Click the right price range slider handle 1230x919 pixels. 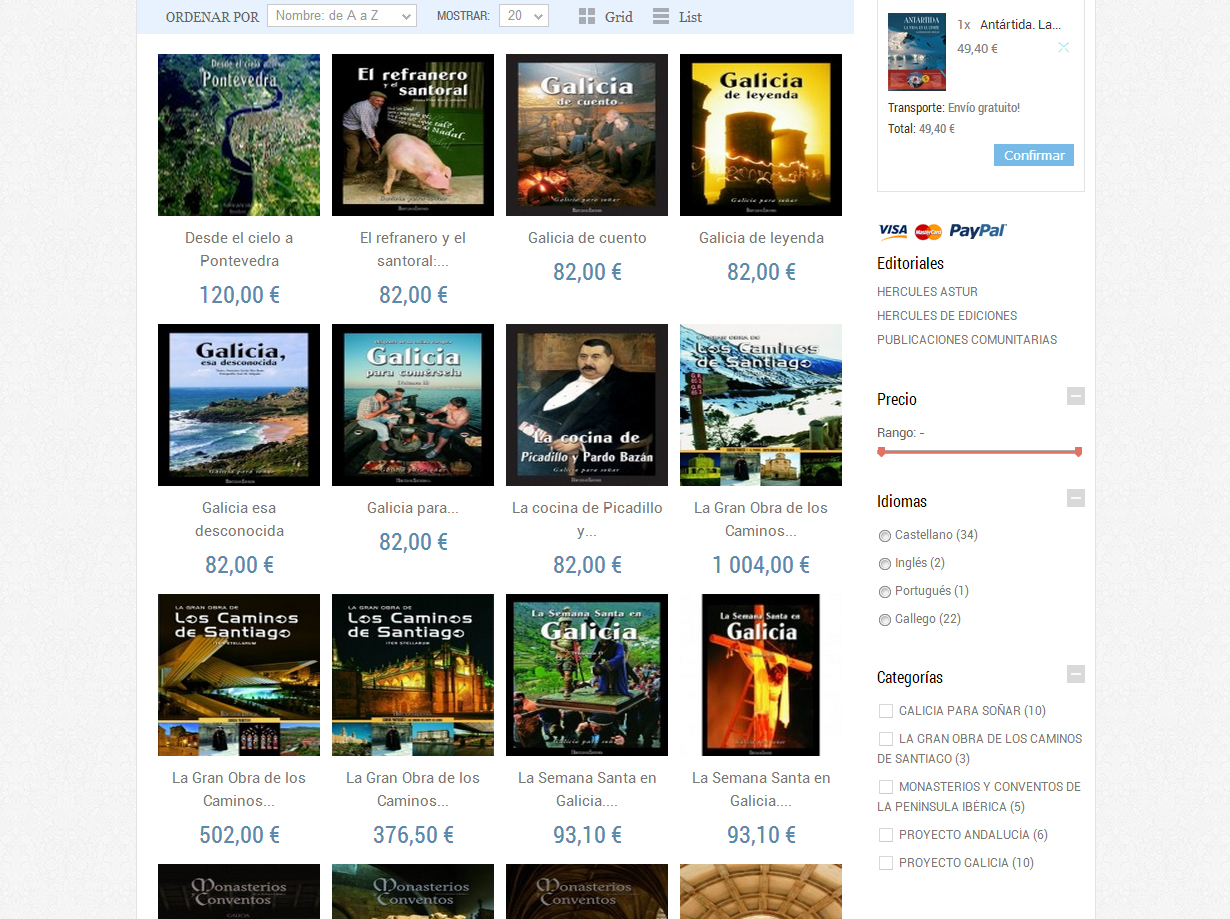point(1078,452)
